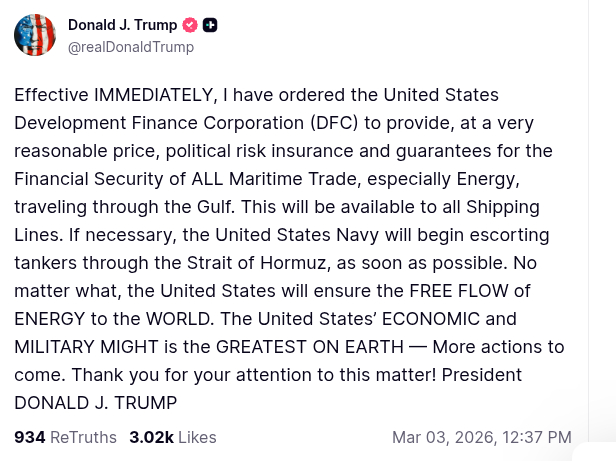Open the @realDonaldTrump handle link
This screenshot has width=616, height=461.
(x=131, y=47)
